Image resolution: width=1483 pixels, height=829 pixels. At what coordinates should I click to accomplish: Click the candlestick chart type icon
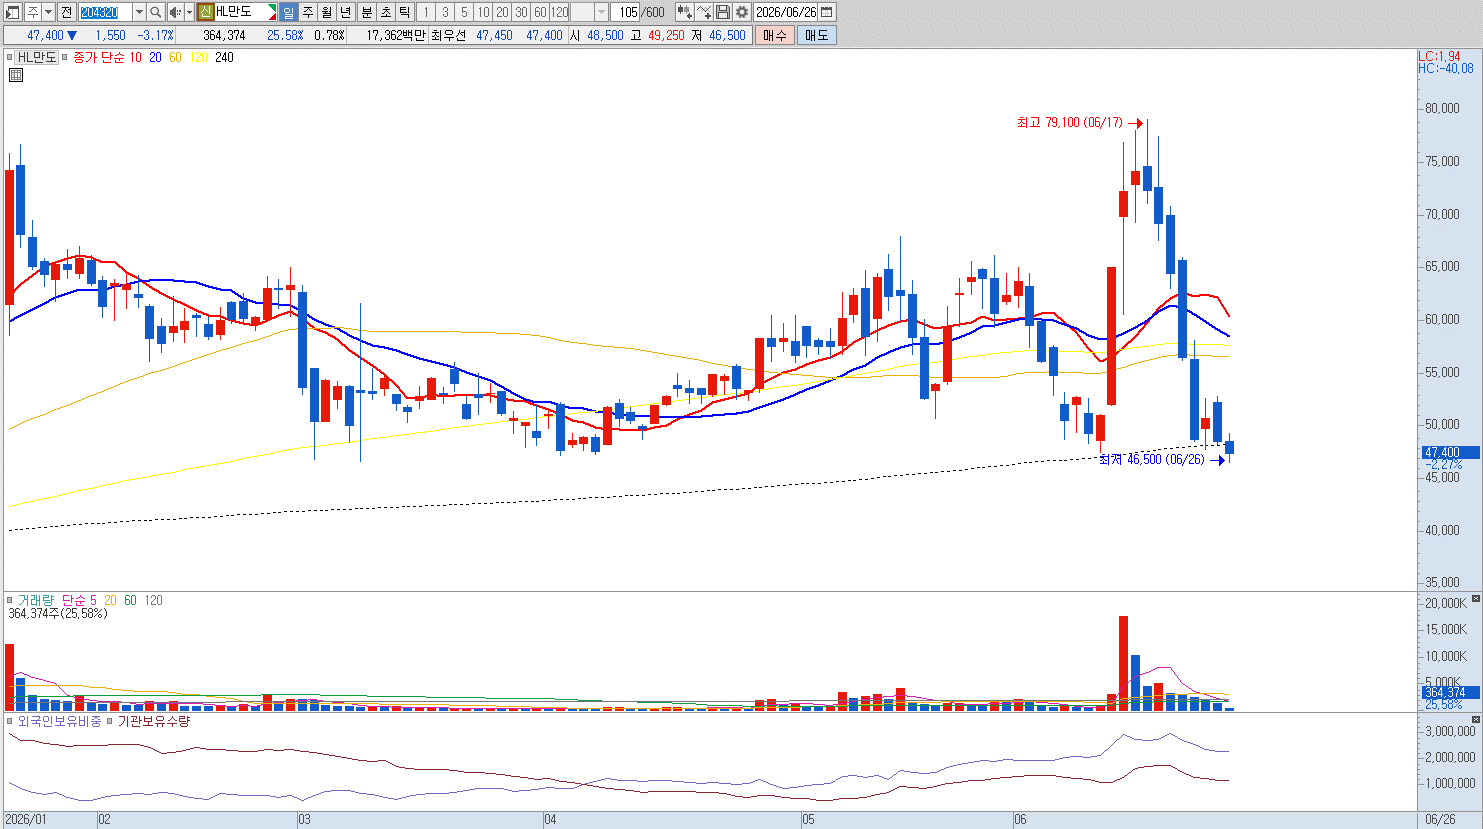(685, 12)
